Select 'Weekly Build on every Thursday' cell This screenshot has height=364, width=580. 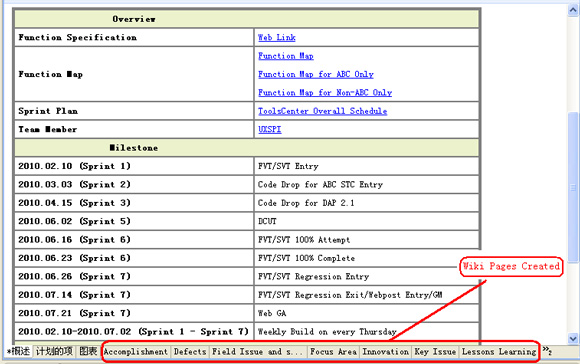pyautogui.click(x=367, y=331)
